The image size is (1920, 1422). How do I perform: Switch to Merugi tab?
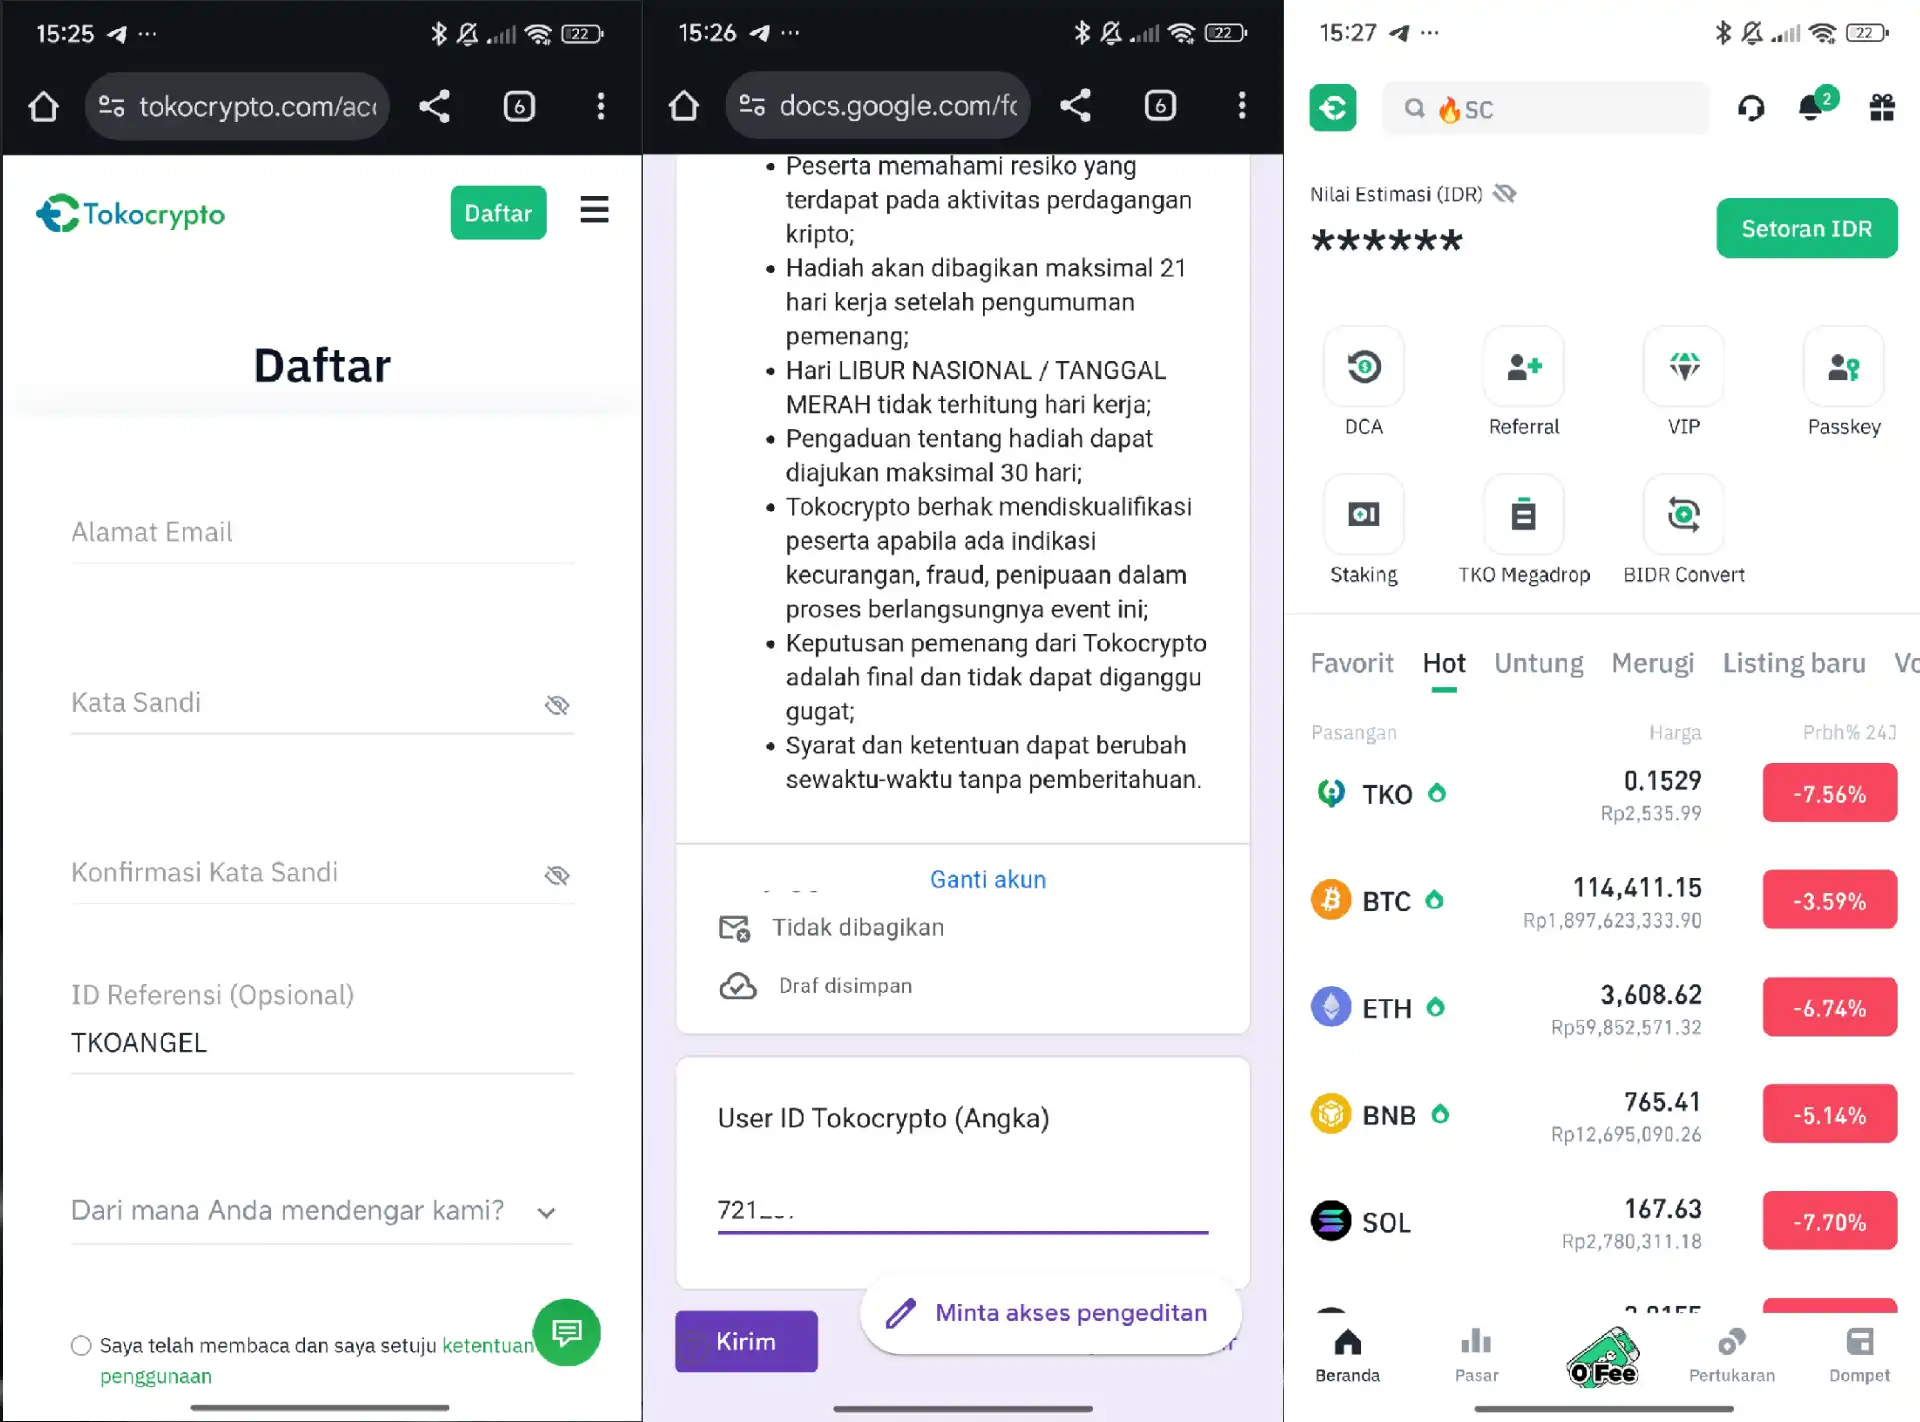click(1653, 663)
